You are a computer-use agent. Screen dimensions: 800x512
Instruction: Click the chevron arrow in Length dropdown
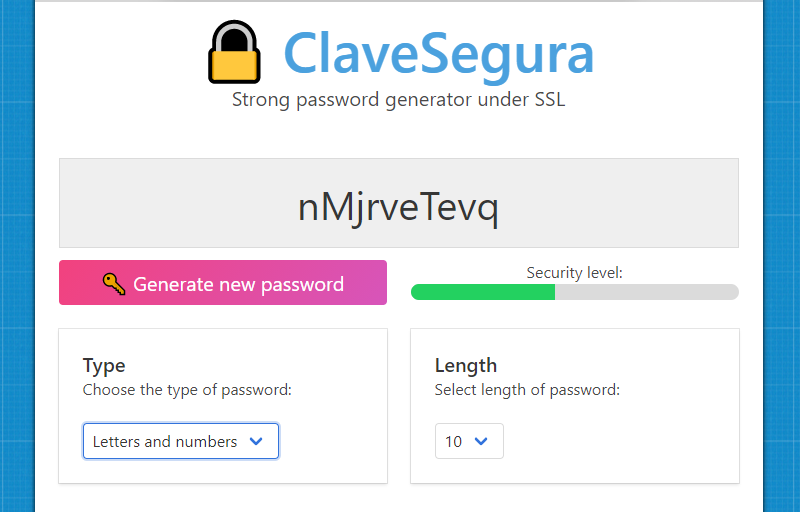[x=481, y=441]
